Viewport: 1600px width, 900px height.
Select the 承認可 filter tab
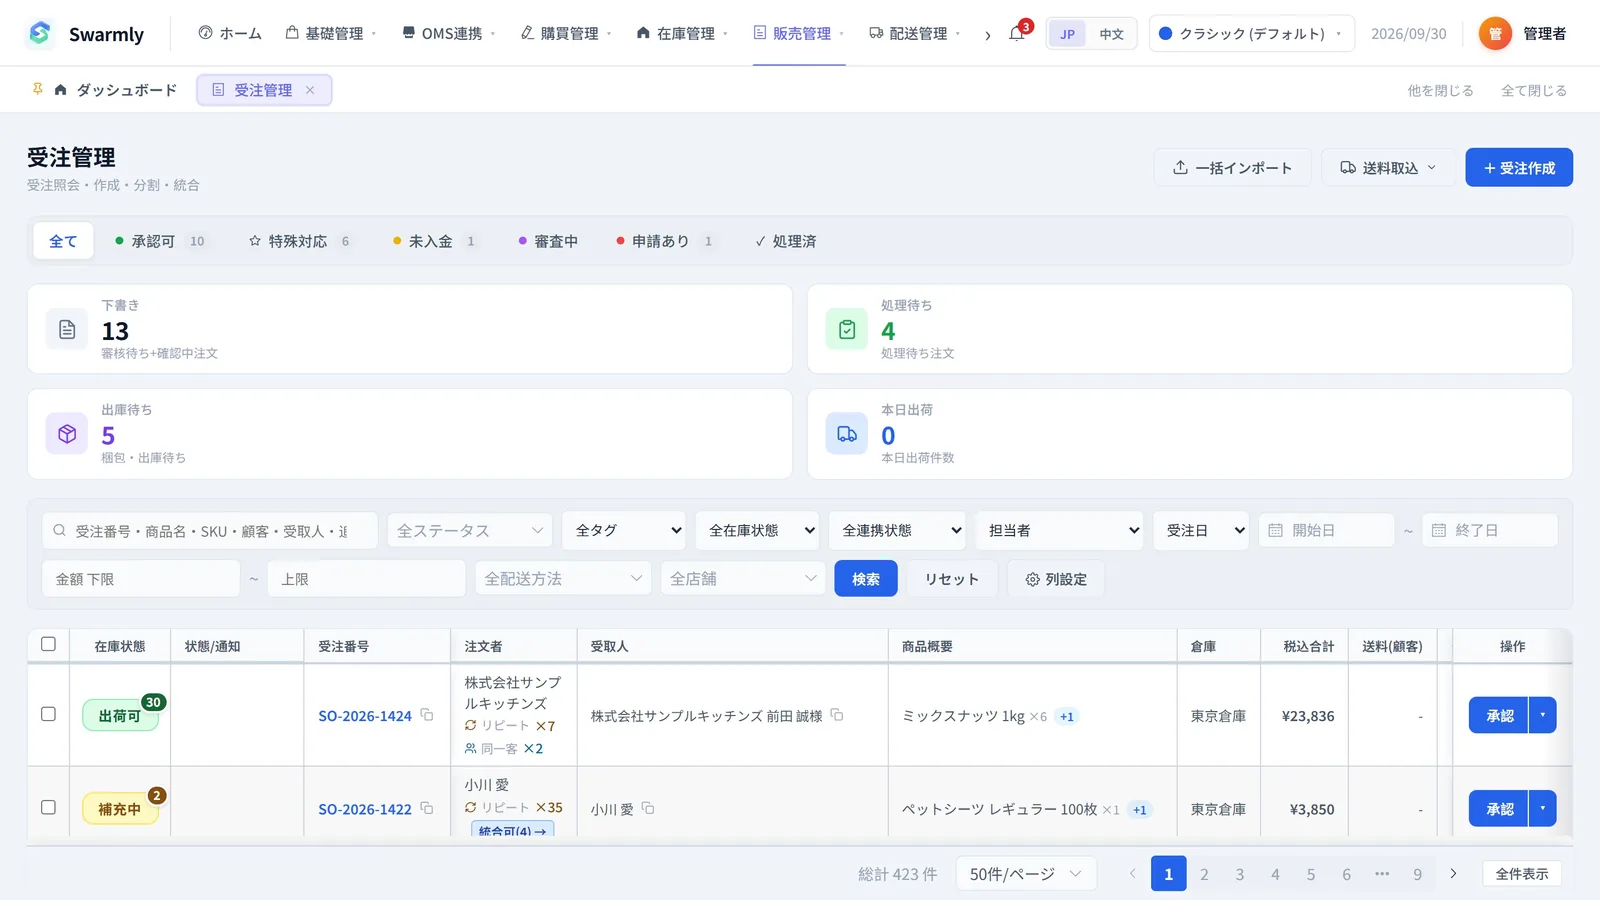click(x=161, y=241)
